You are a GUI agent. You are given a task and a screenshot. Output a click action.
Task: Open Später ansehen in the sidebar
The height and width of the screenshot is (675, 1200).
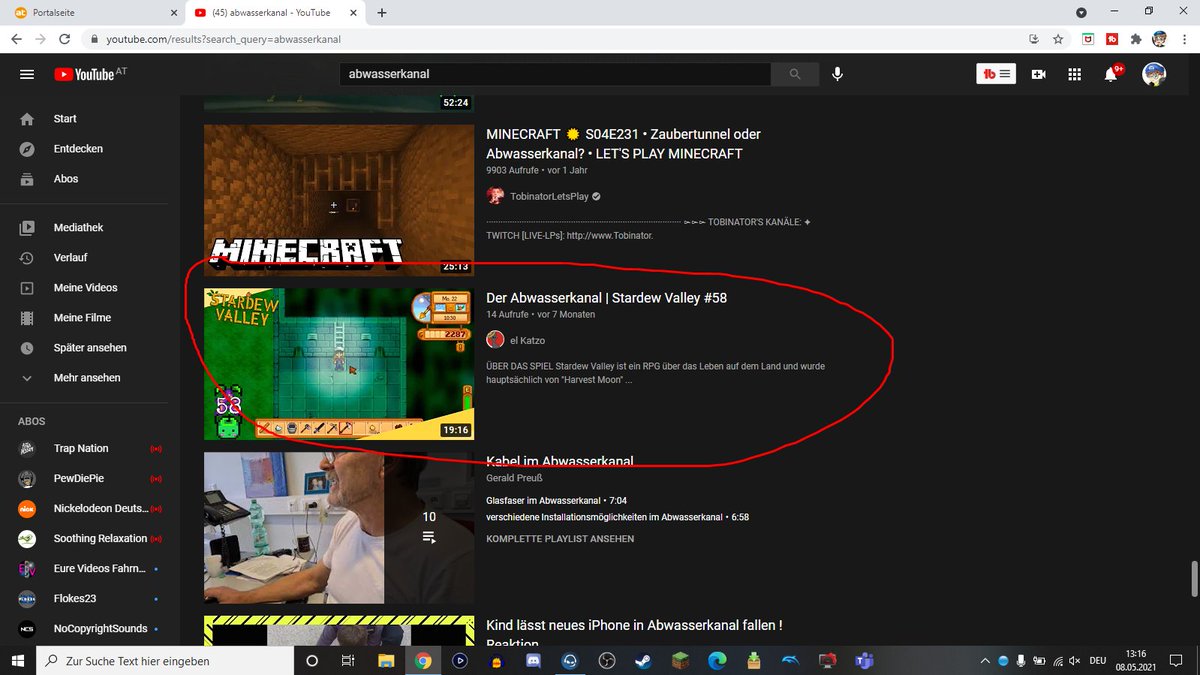coord(90,347)
